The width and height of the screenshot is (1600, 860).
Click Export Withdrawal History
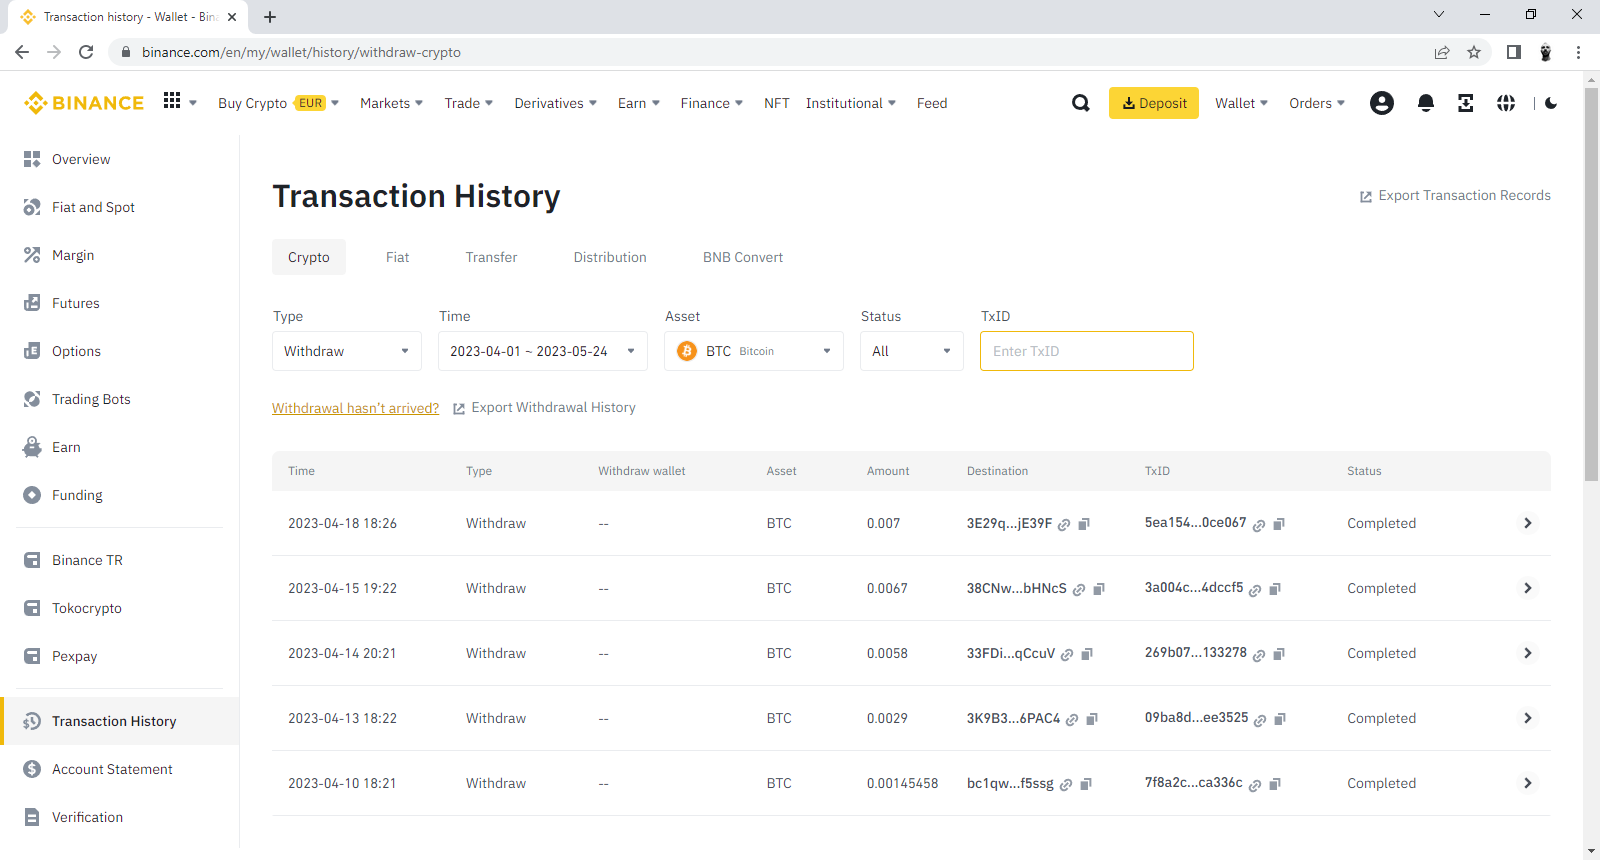(x=544, y=408)
